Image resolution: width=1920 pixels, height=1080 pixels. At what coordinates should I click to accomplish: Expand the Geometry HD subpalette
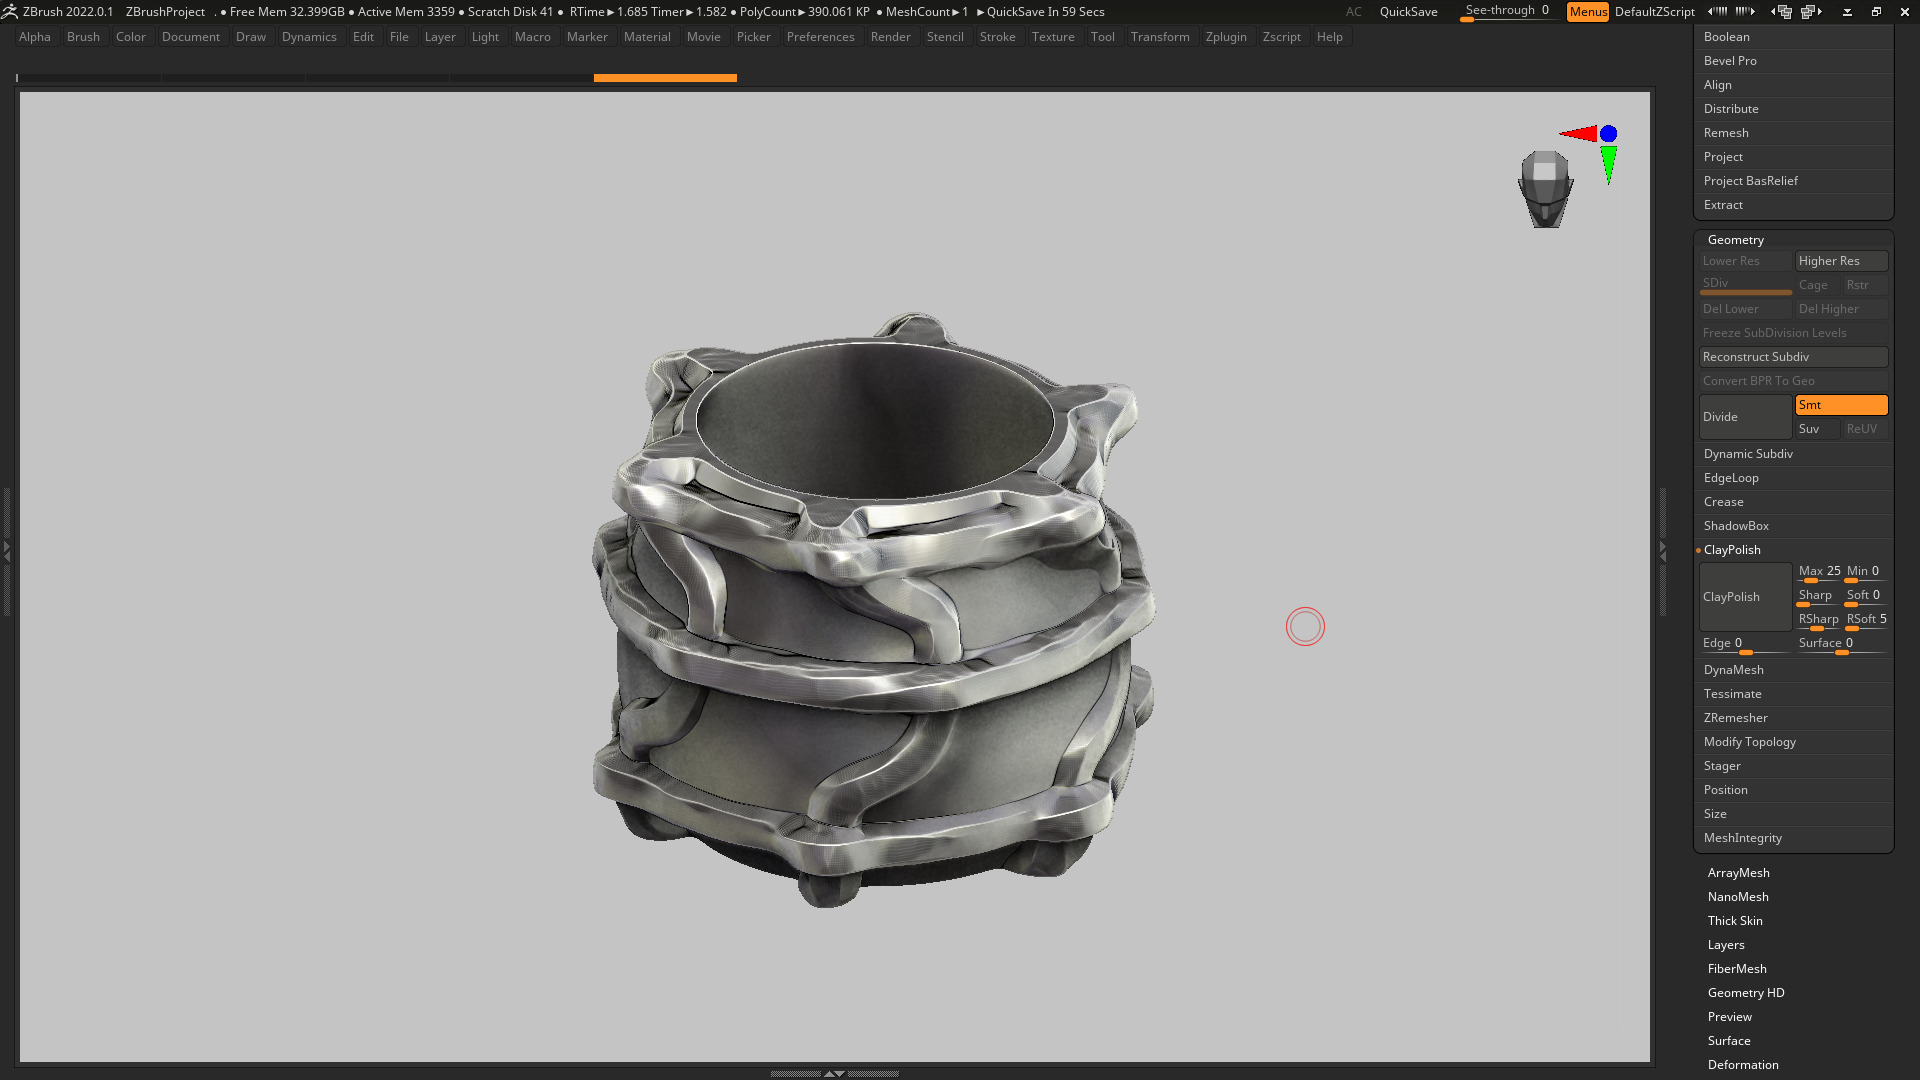tap(1746, 993)
